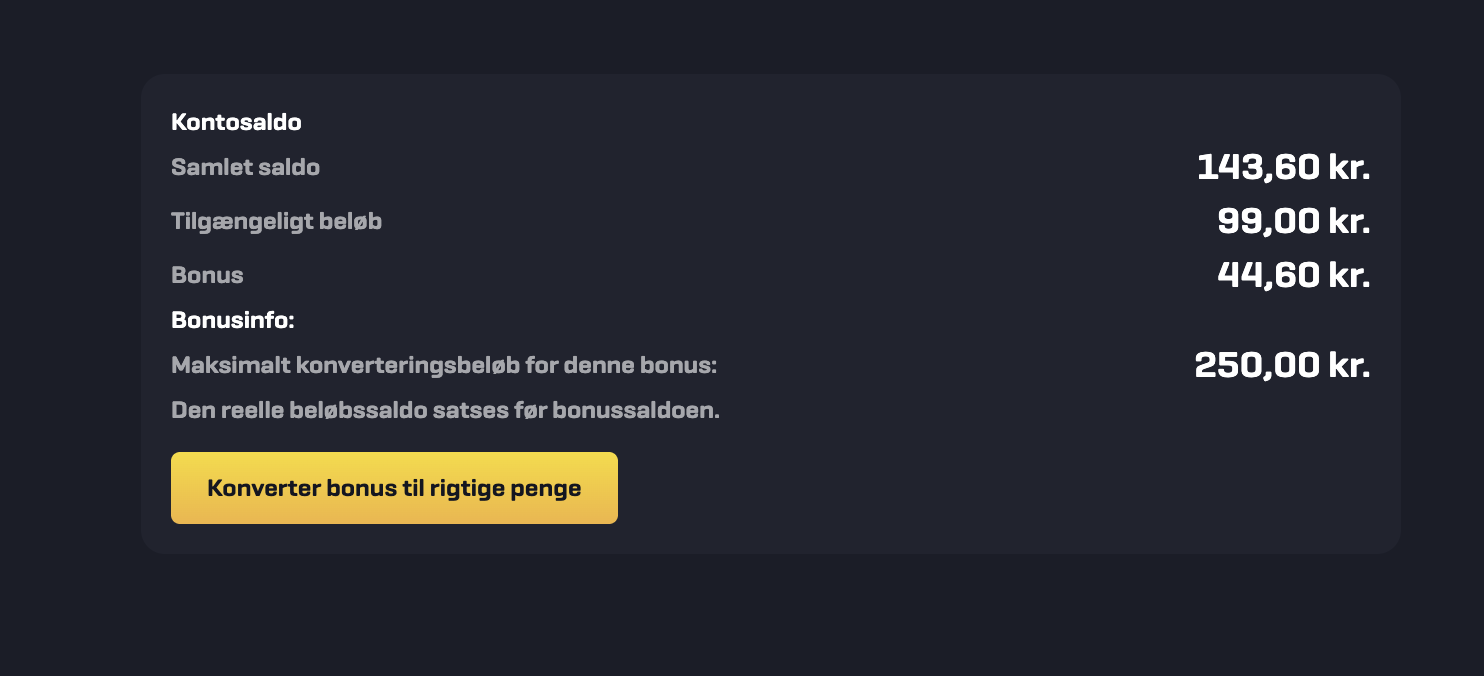The image size is (1484, 676).
Task: Click the Samlet saldo label
Action: coord(245,167)
